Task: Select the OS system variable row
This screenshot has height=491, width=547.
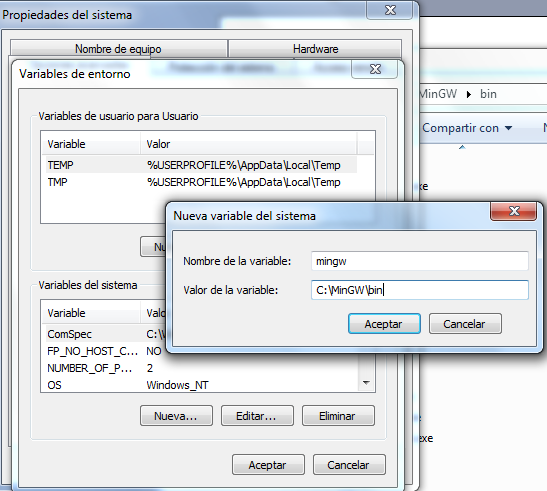Action: [200, 385]
